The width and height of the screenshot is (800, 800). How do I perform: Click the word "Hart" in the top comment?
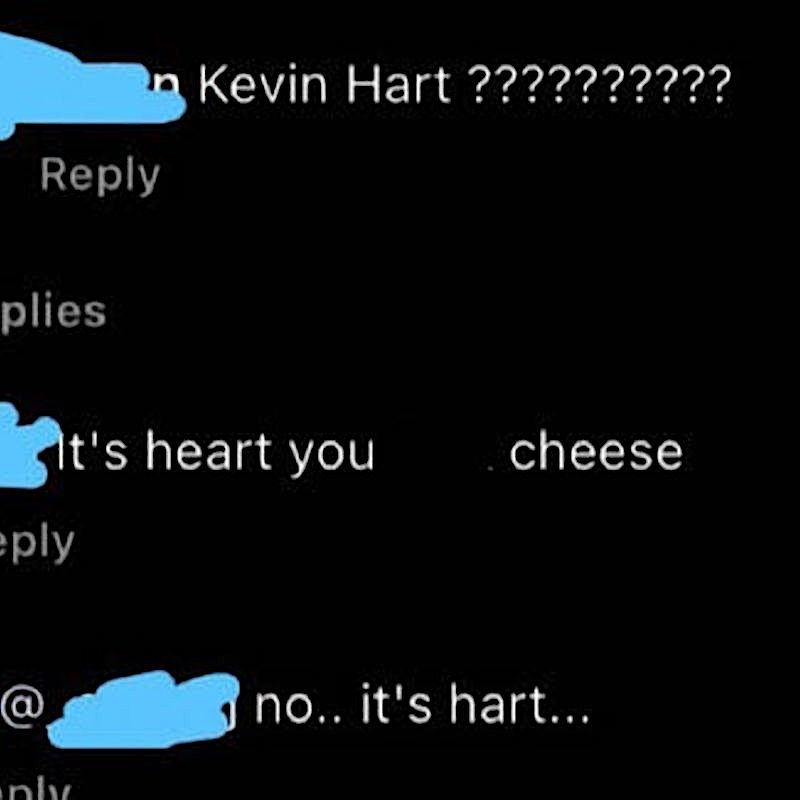398,84
